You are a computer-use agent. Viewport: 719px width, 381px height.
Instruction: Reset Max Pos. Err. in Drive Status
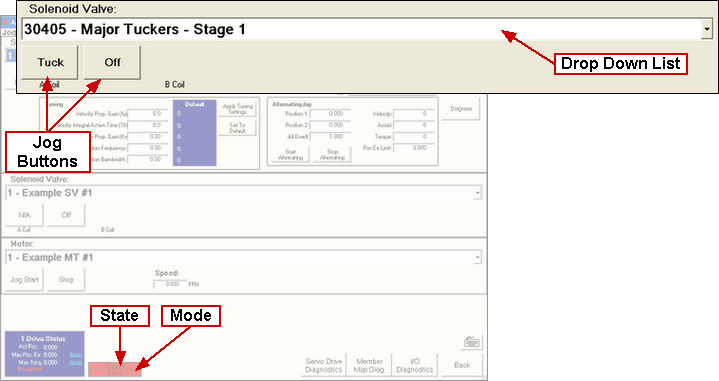[x=76, y=355]
